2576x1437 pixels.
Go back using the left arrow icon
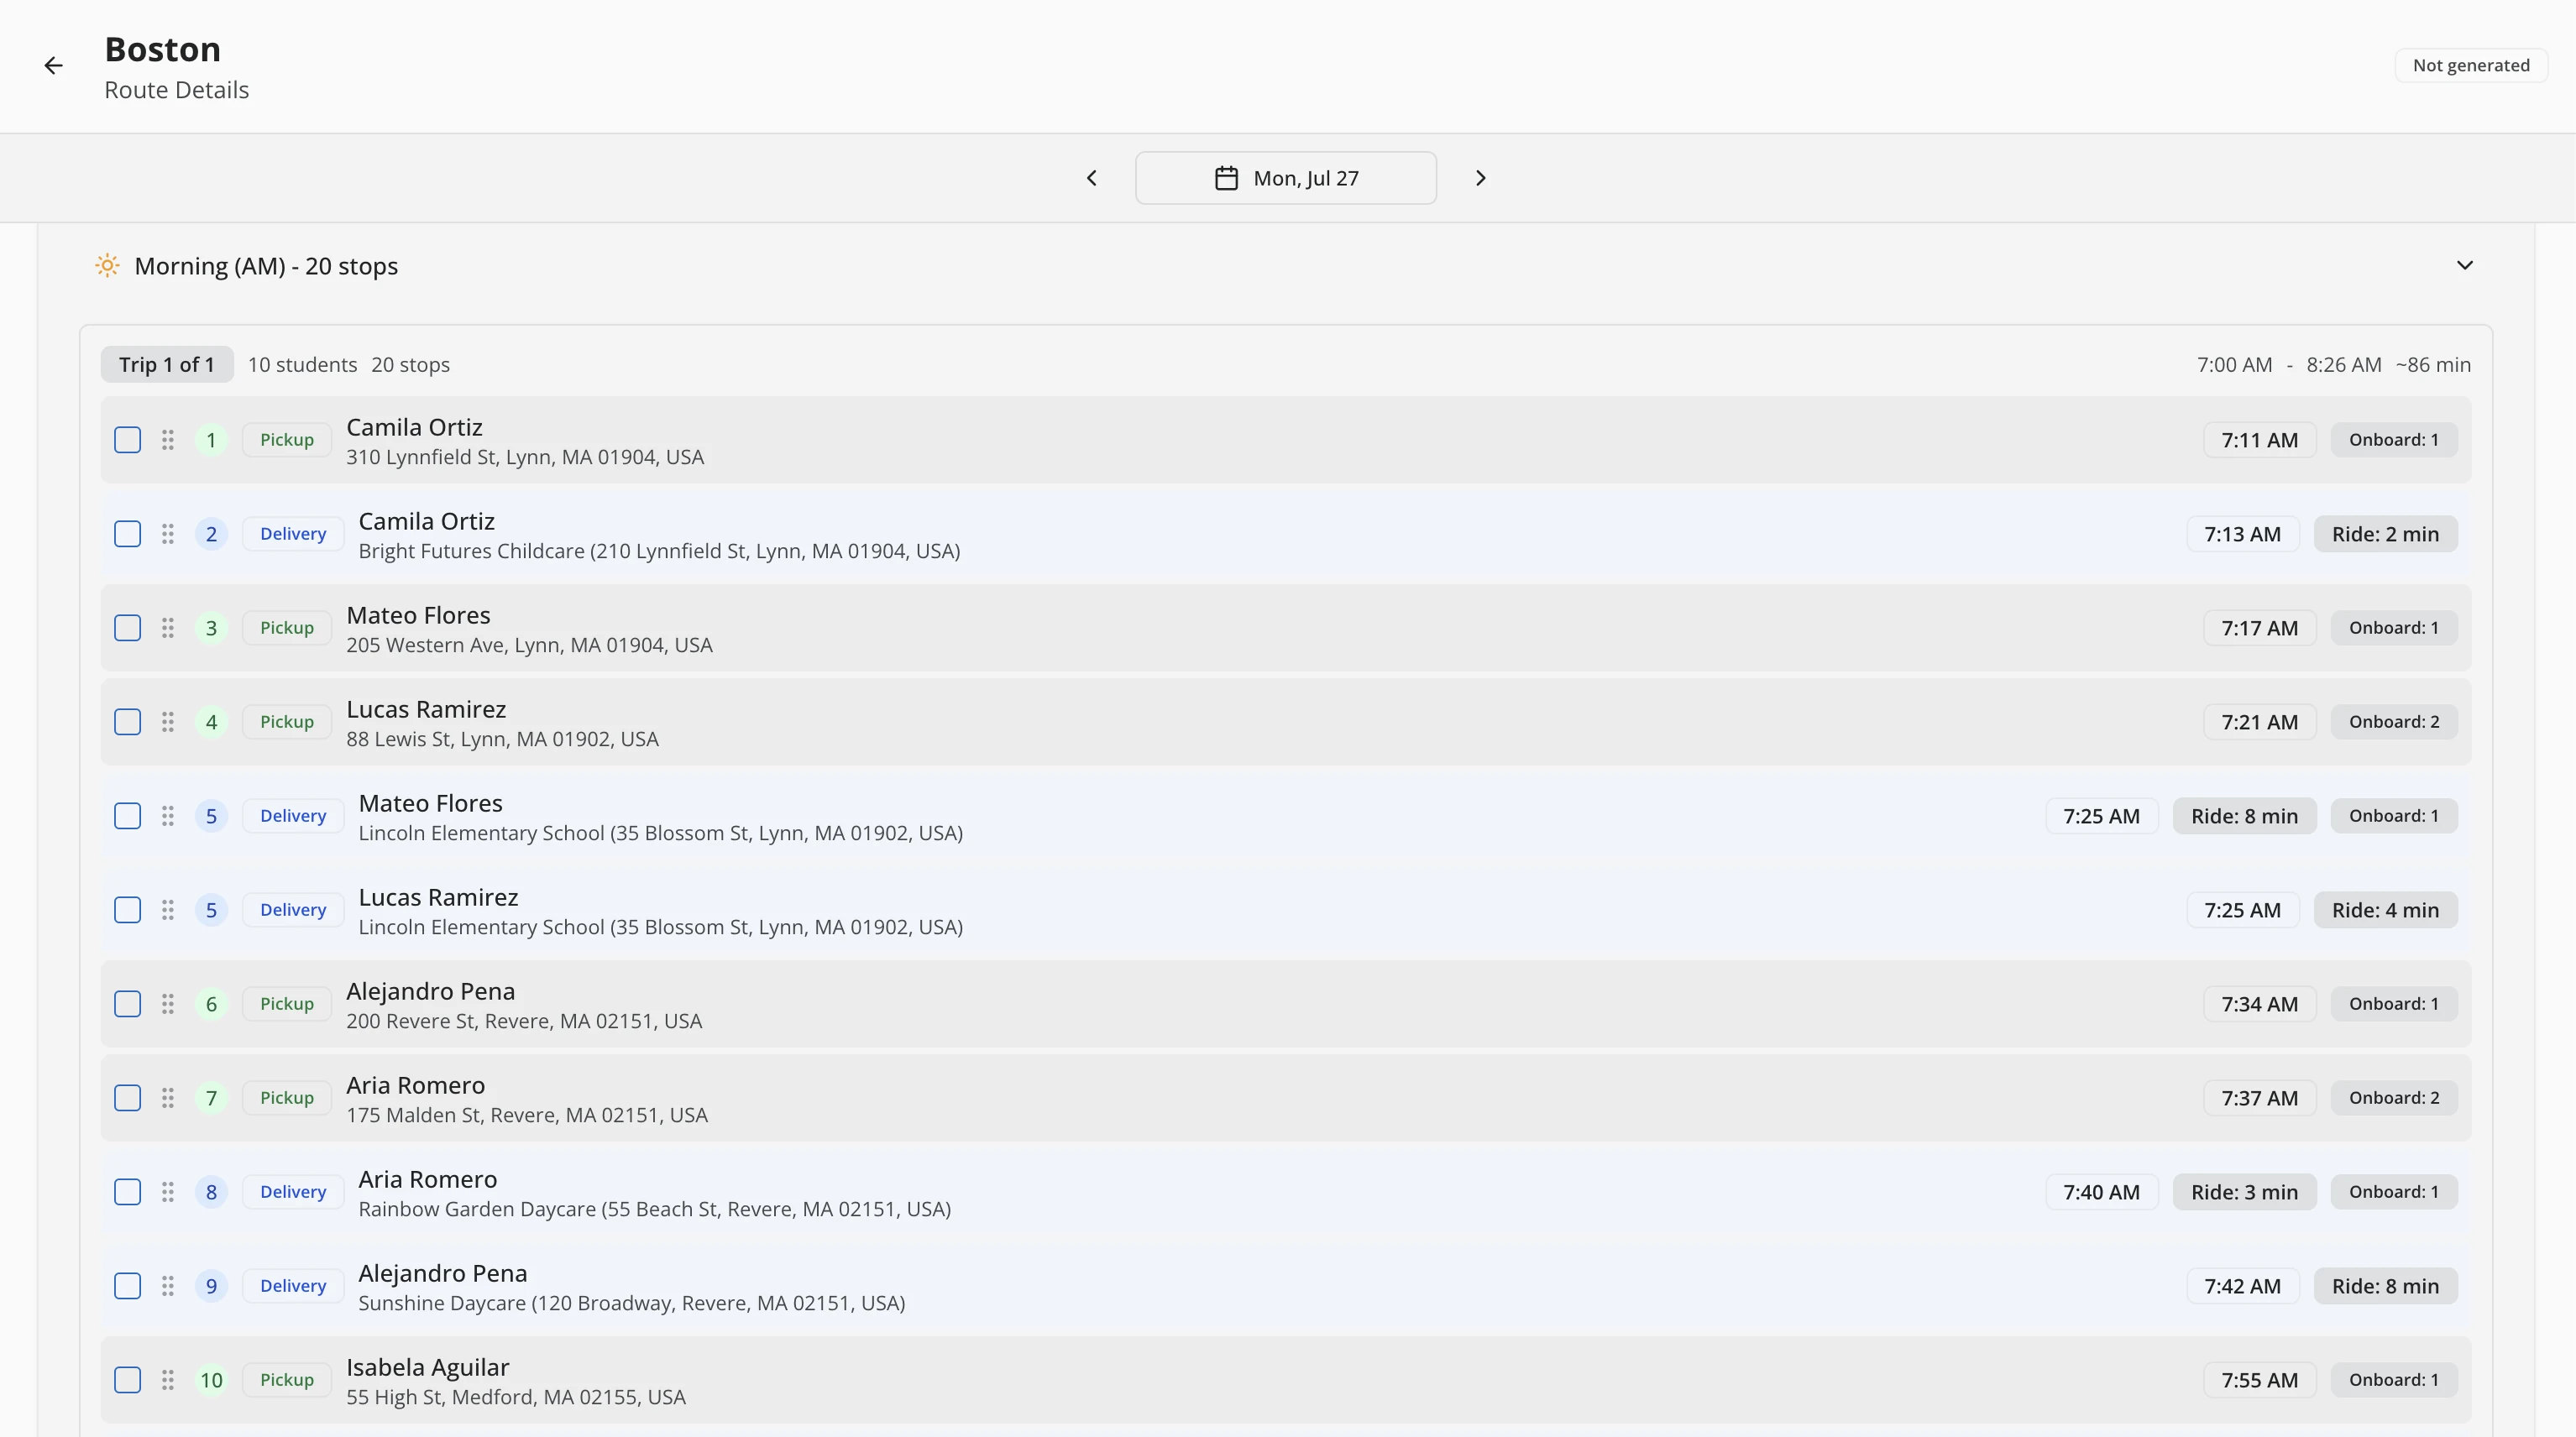54,66
